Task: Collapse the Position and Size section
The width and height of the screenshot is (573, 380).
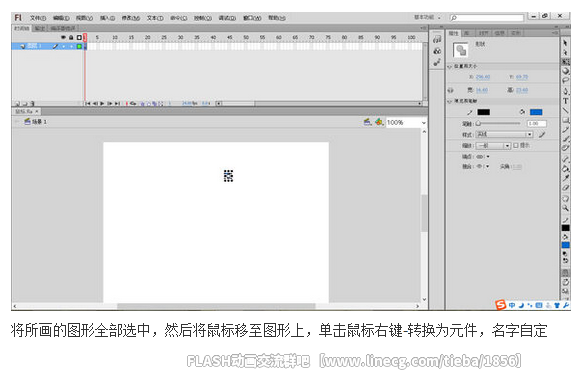Action: point(449,67)
